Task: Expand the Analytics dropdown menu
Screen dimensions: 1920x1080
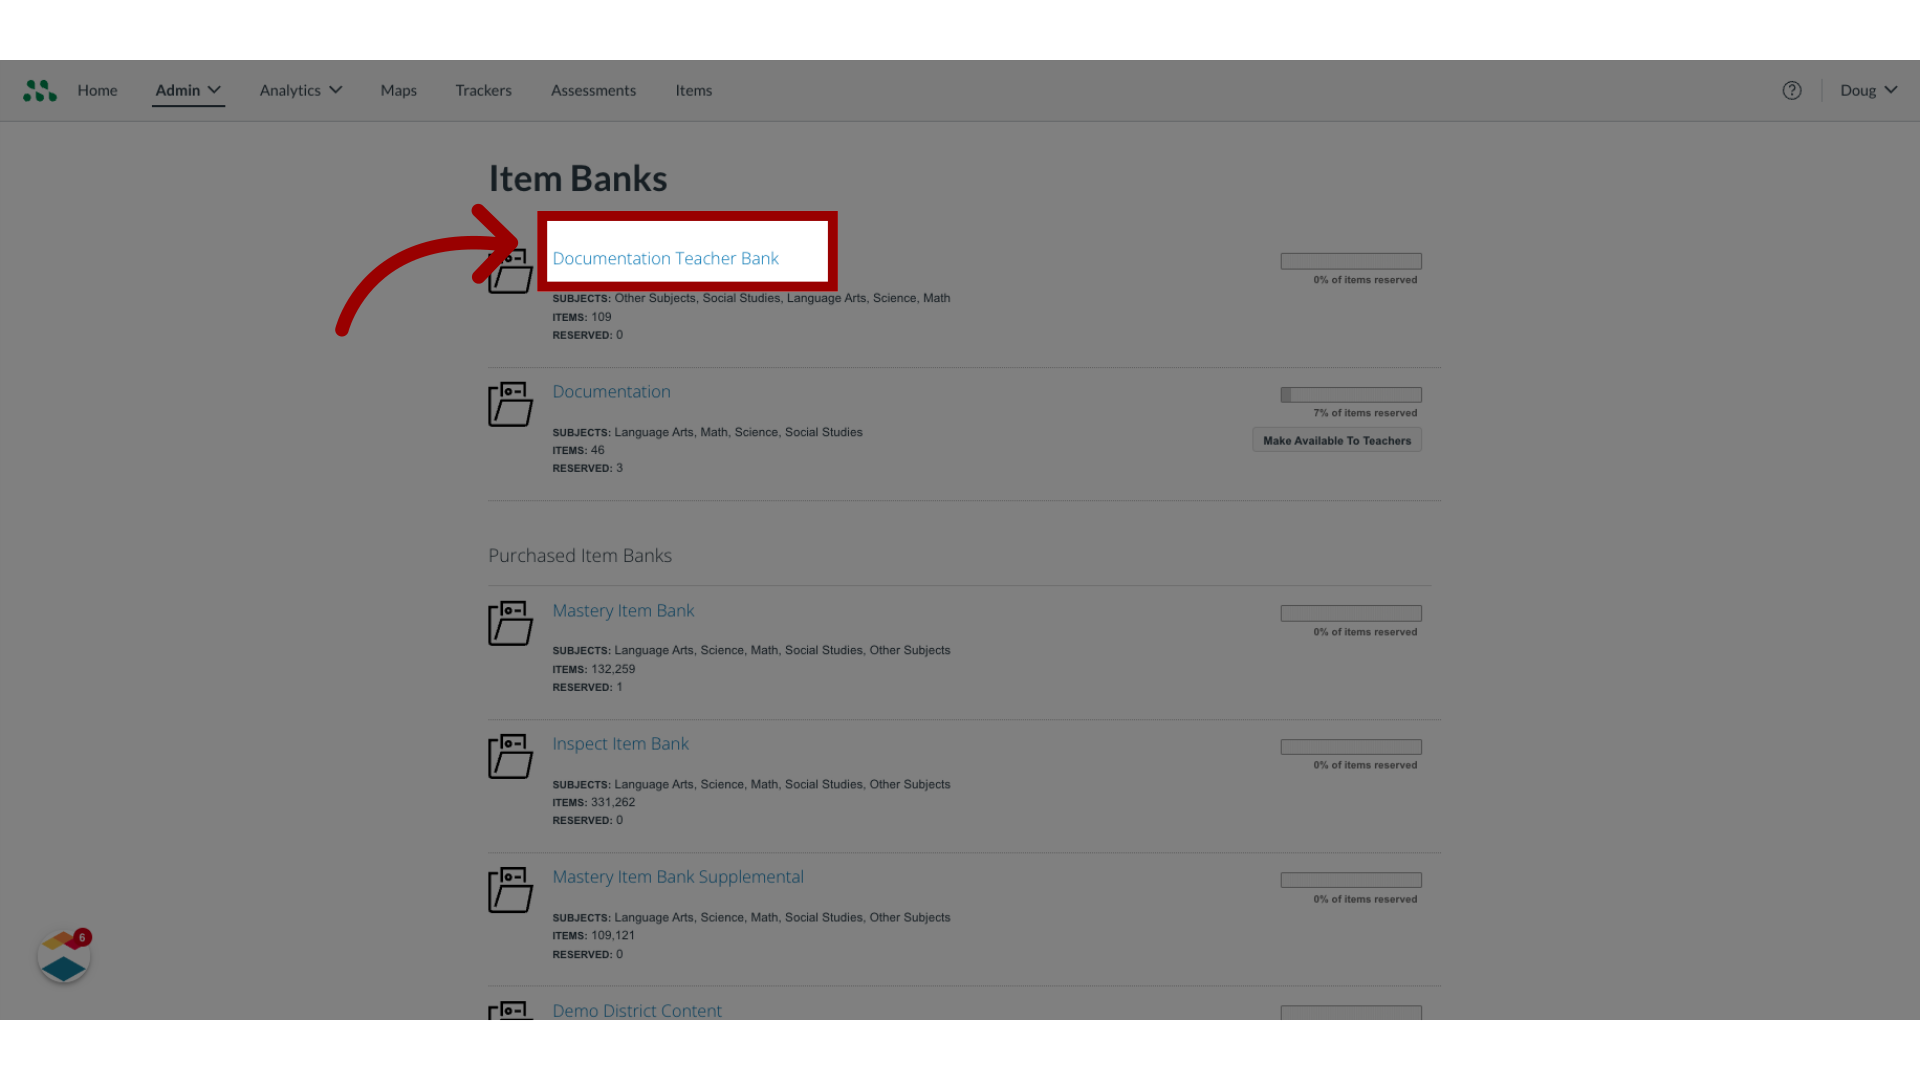Action: (301, 90)
